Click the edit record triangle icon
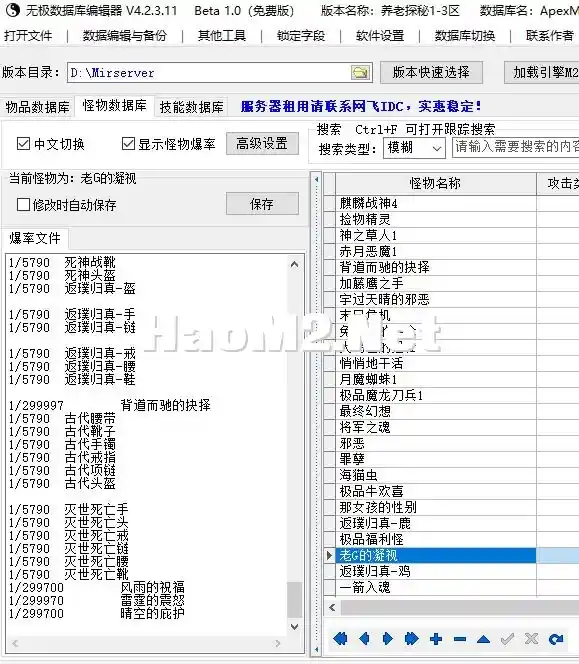The height and width of the screenshot is (664, 579). (483, 639)
